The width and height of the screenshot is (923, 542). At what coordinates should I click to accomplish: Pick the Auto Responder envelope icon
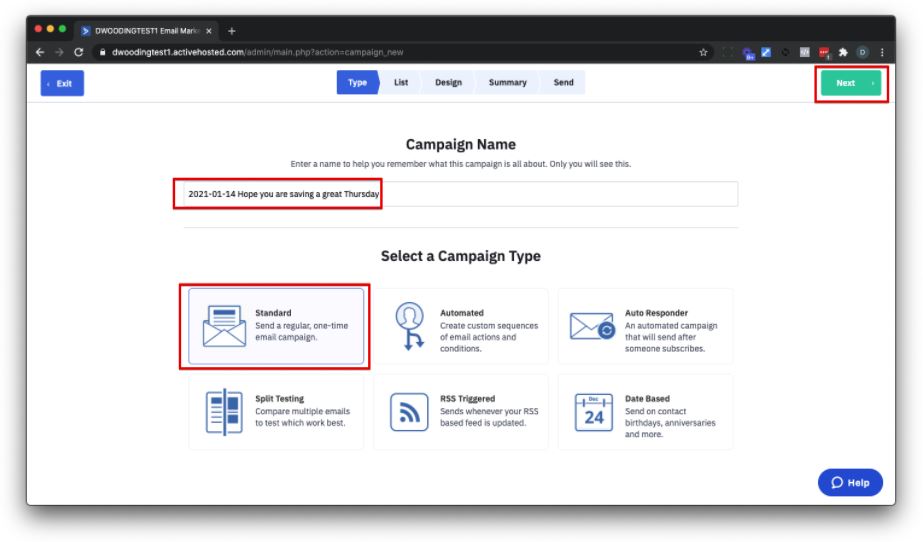click(592, 327)
